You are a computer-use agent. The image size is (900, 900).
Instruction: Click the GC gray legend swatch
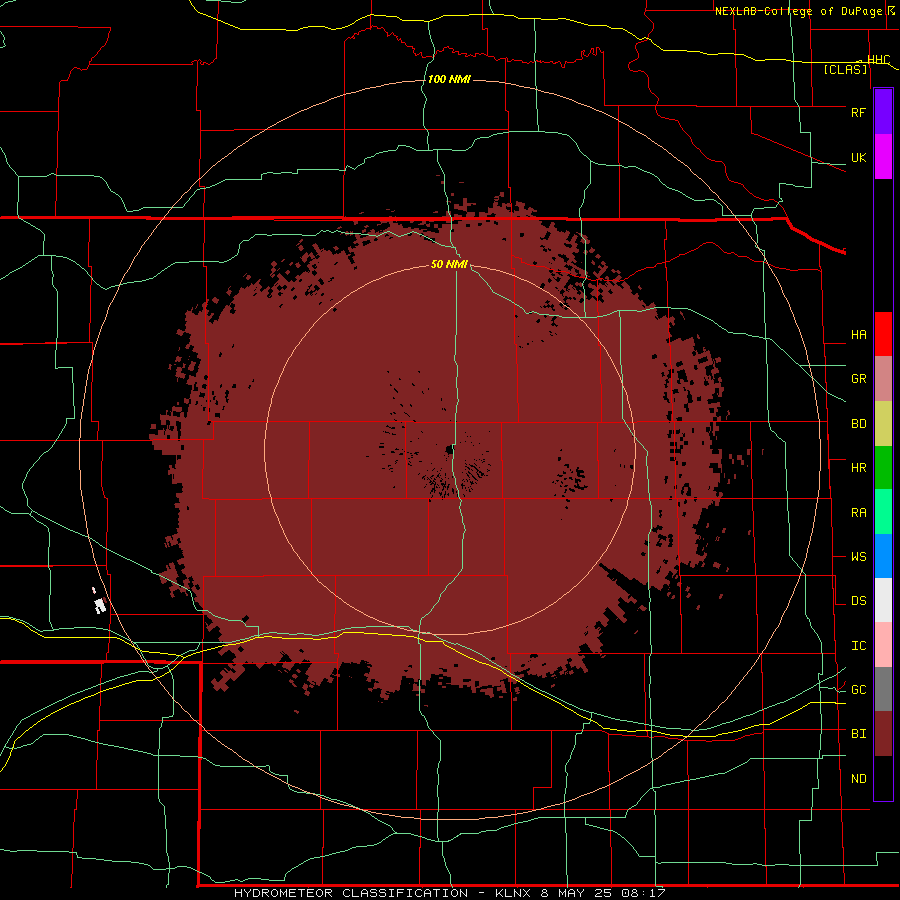[x=883, y=689]
